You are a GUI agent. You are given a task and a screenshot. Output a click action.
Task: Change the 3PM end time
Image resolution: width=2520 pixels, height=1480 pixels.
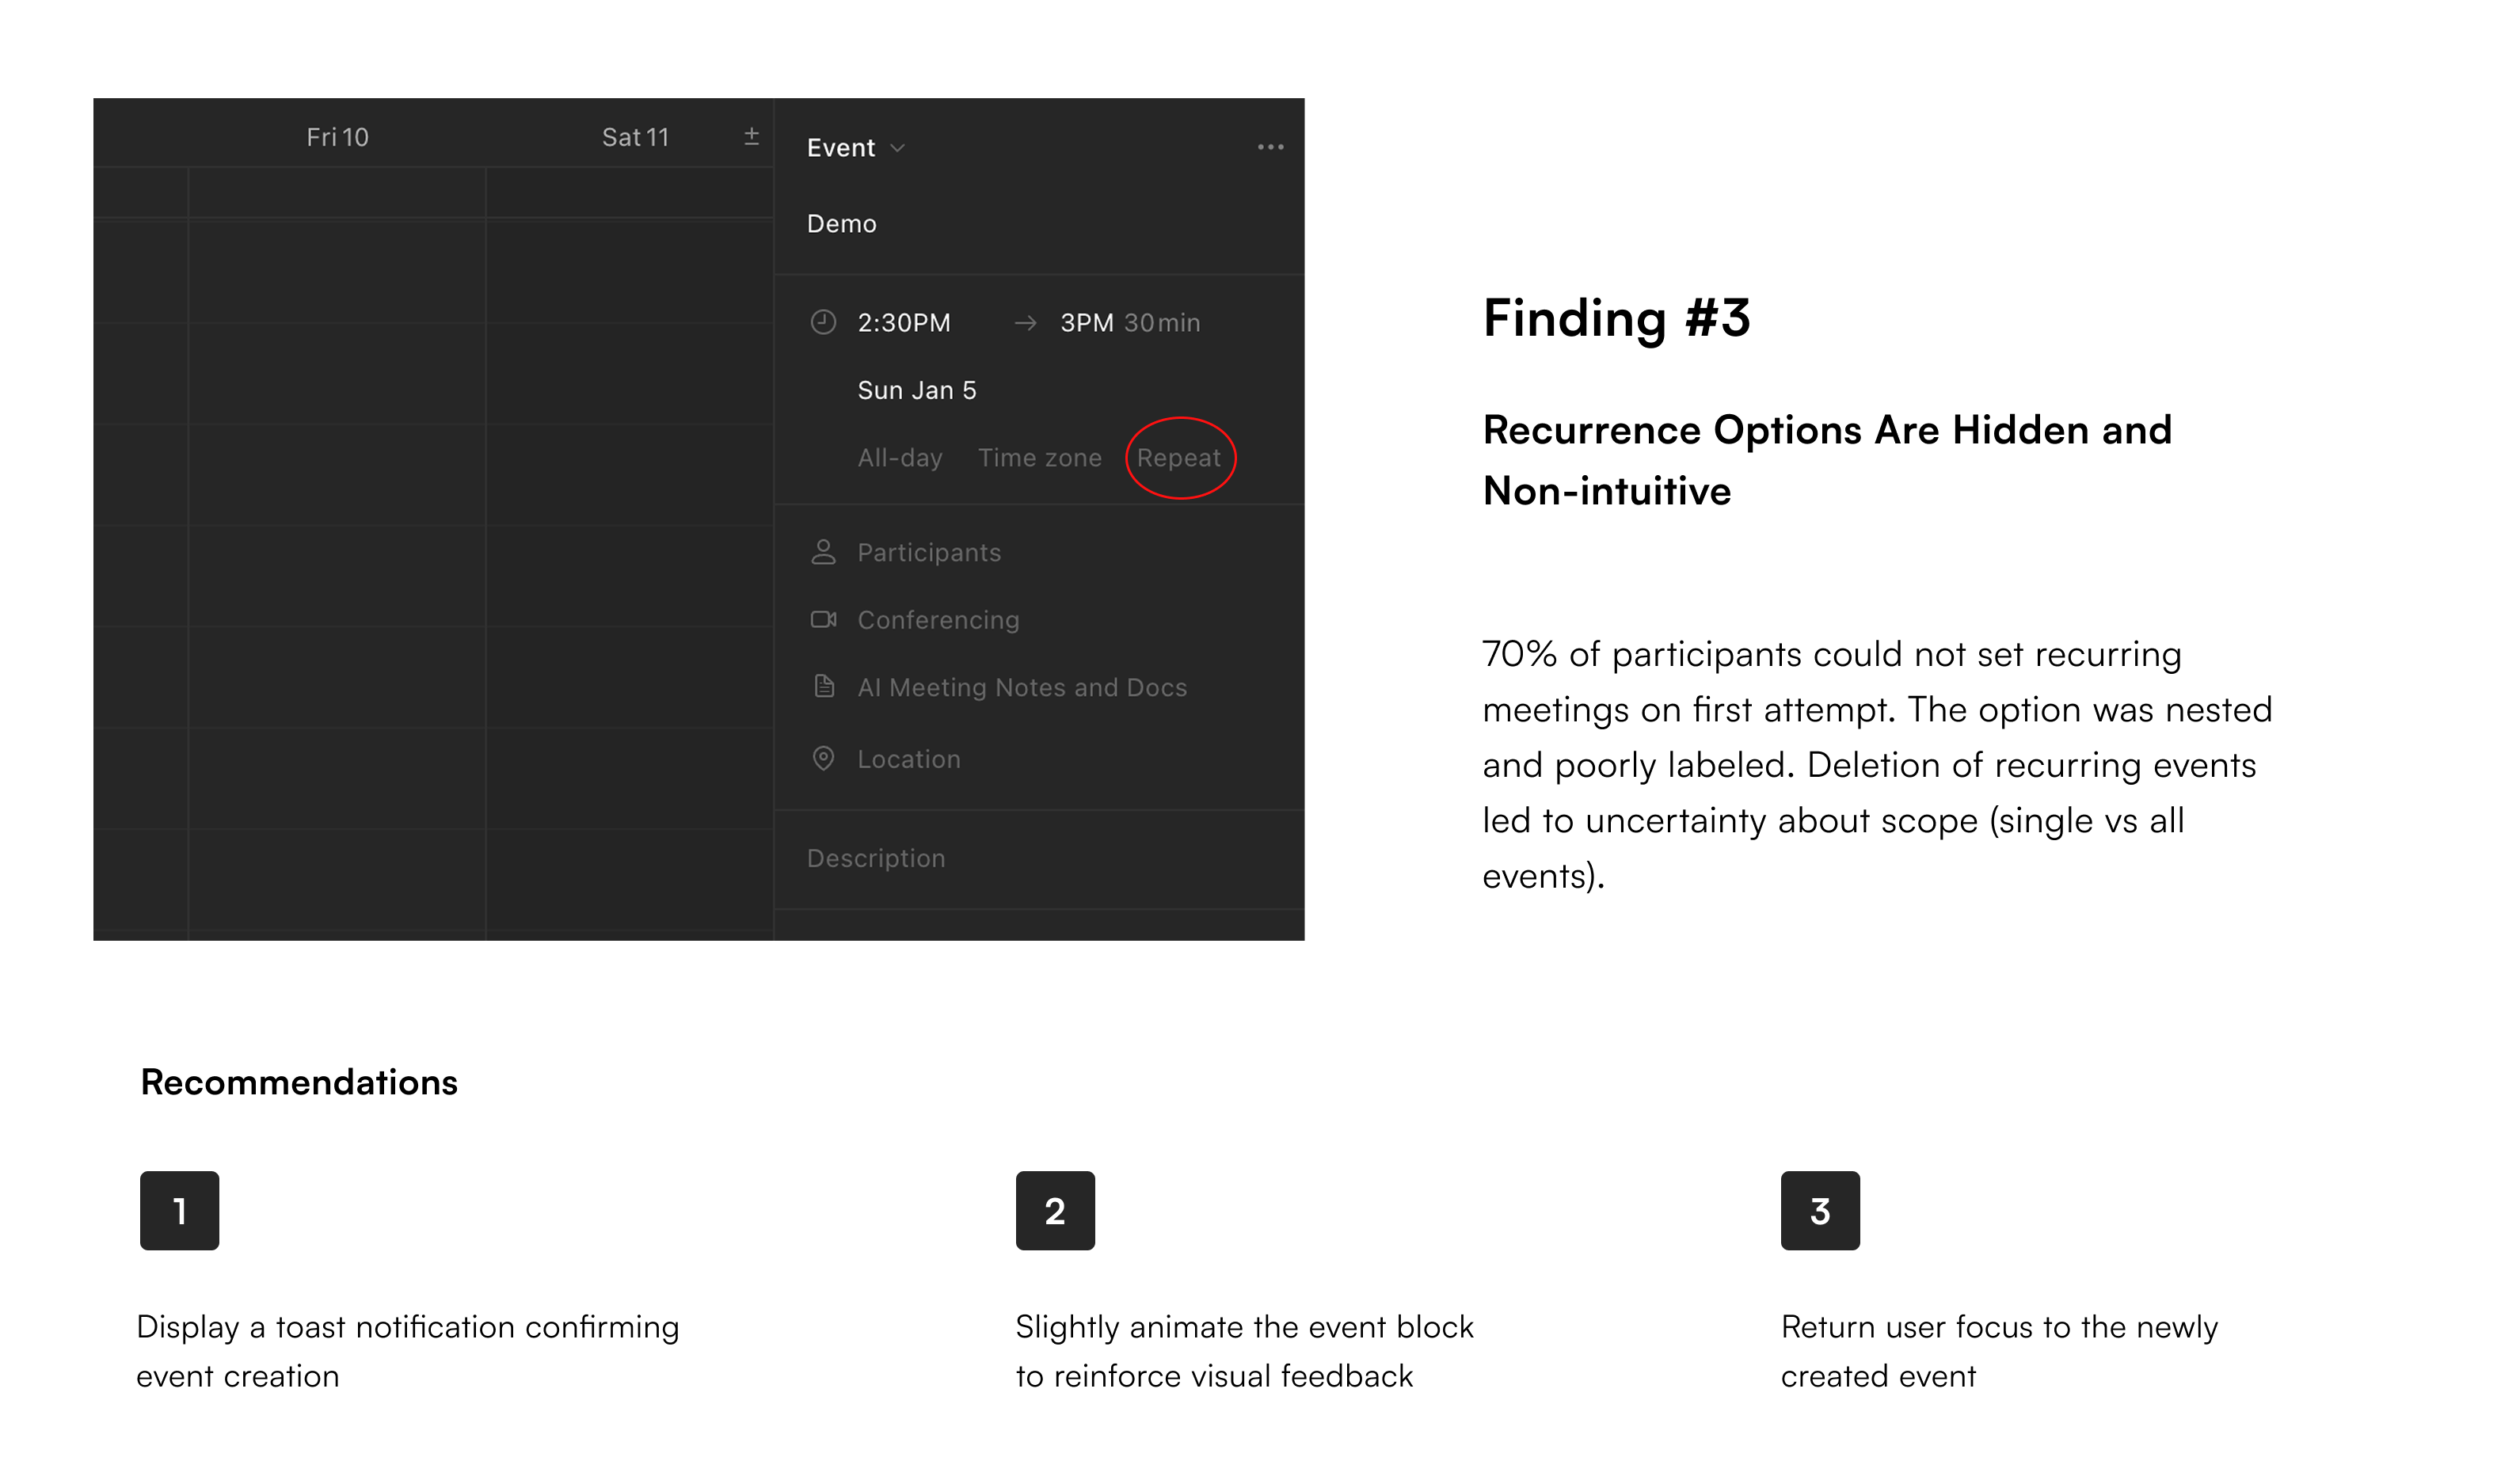point(1087,323)
